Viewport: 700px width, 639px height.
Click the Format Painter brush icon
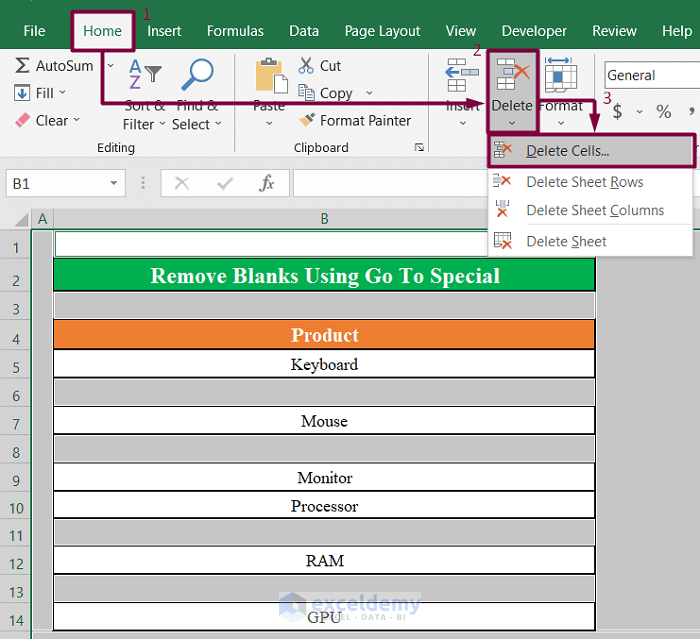pyautogui.click(x=307, y=120)
